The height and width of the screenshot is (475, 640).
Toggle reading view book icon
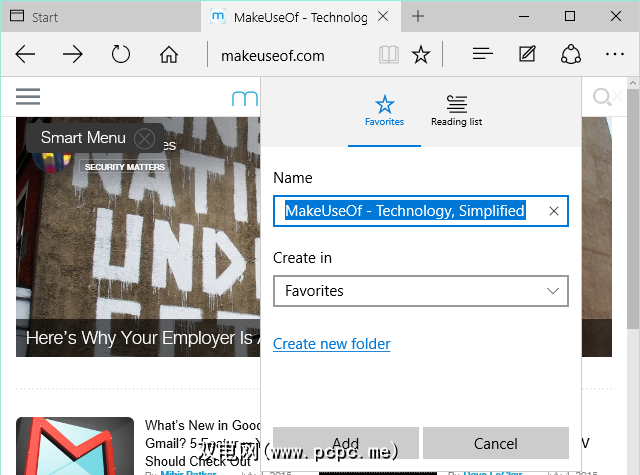[x=389, y=54]
